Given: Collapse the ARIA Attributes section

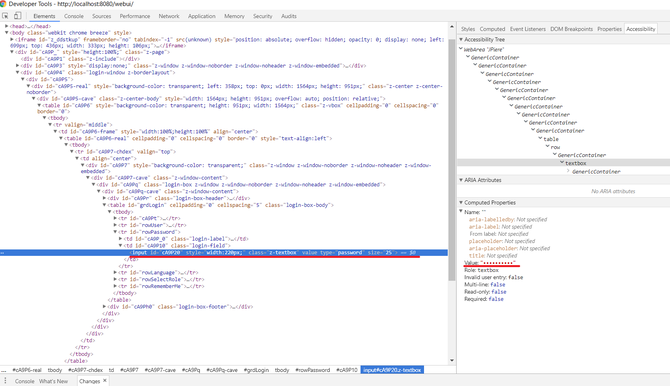Looking at the screenshot, I should (x=461, y=180).
